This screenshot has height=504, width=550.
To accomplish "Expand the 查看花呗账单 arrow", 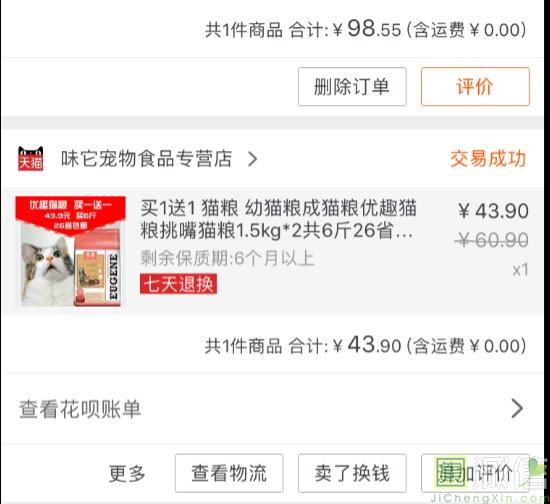I will (x=517, y=408).
